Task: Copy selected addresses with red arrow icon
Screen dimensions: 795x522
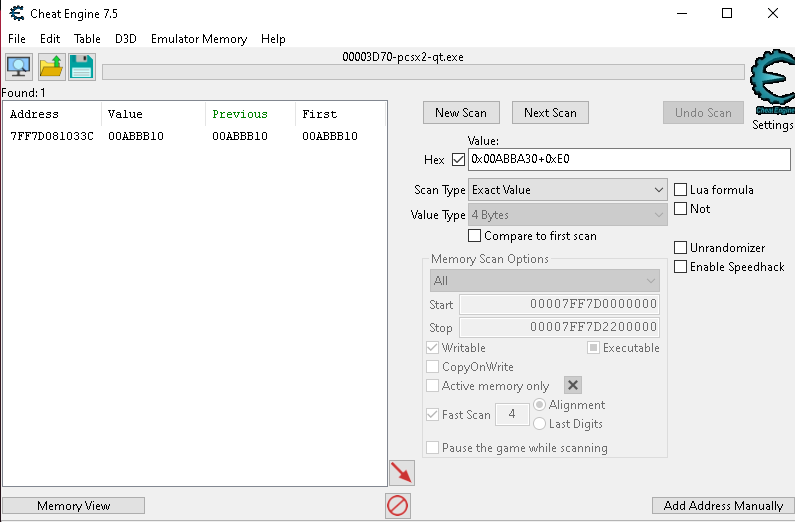Action: (x=402, y=473)
